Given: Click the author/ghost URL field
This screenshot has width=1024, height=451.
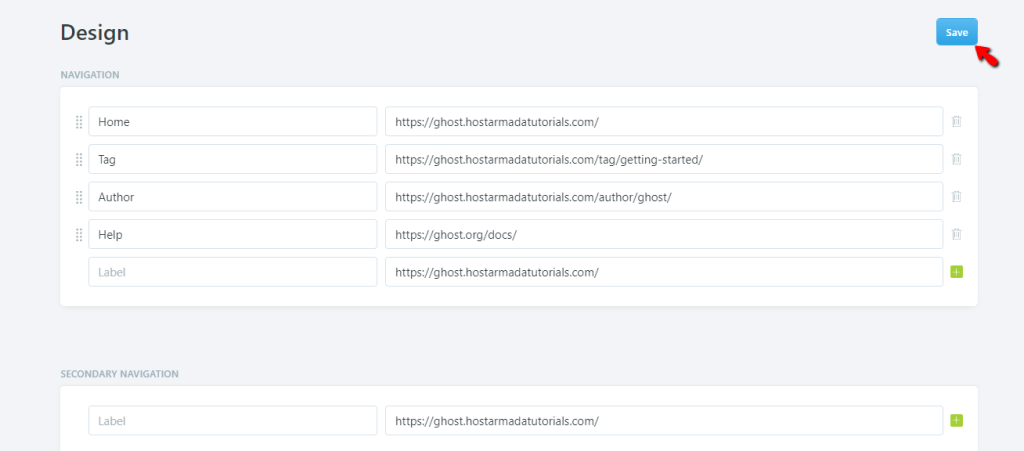Looking at the screenshot, I should point(663,197).
